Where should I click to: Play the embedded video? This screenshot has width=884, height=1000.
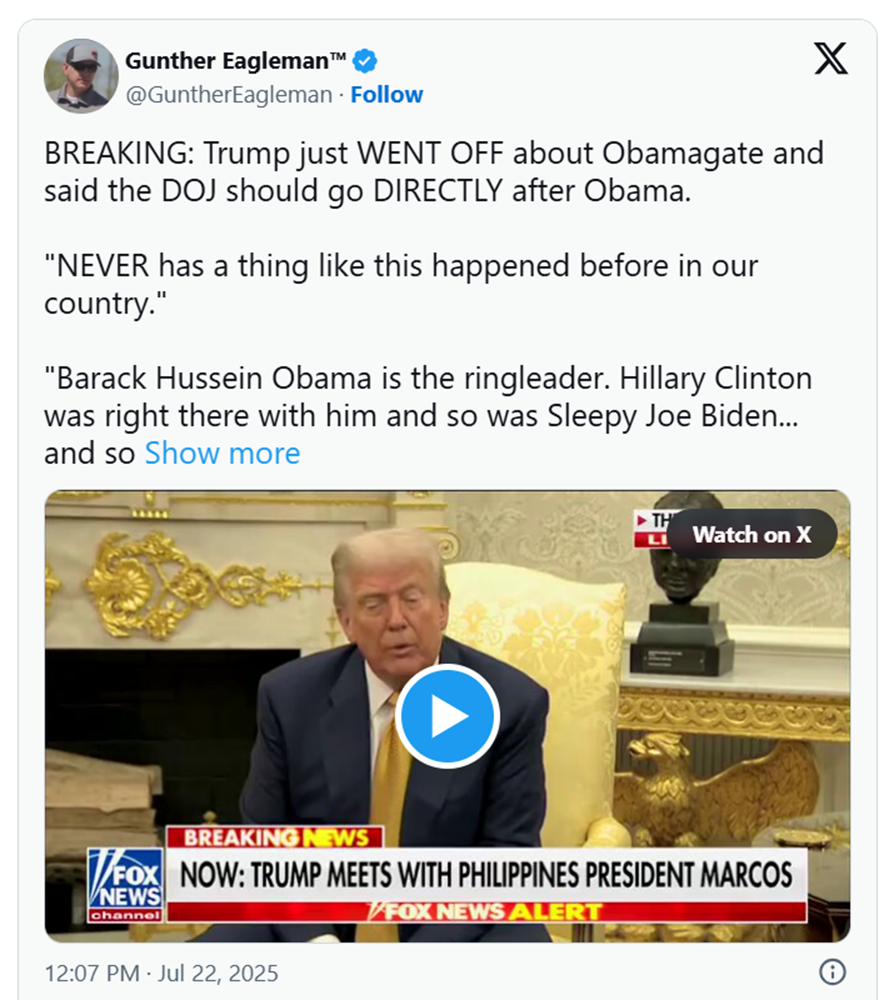pos(447,716)
